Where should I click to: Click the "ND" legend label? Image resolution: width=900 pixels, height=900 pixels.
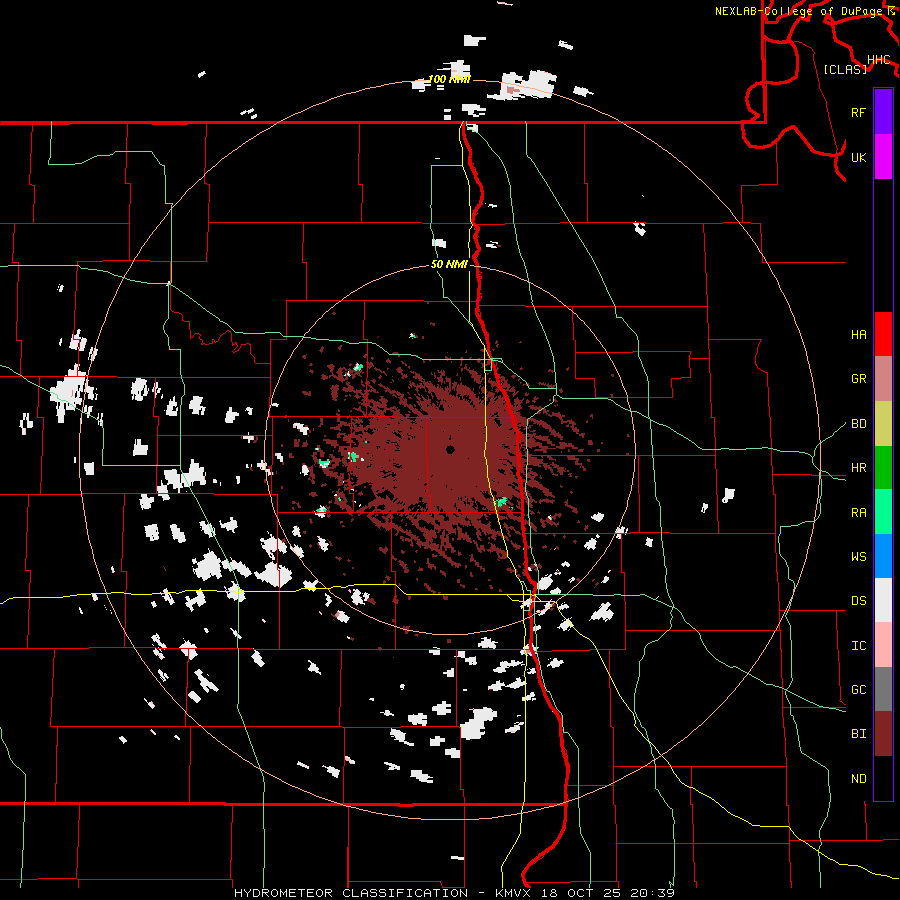pyautogui.click(x=858, y=779)
